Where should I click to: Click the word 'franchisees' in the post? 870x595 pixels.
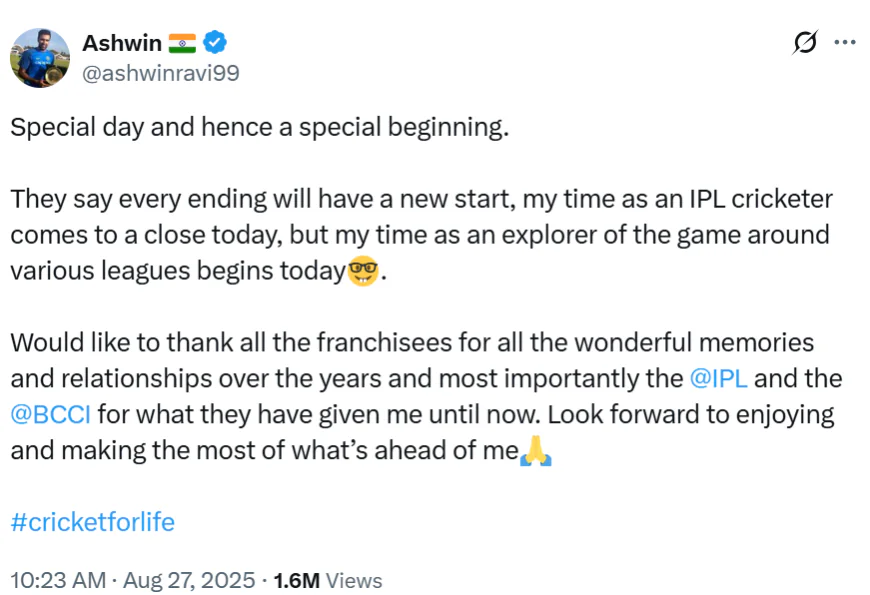385,342
